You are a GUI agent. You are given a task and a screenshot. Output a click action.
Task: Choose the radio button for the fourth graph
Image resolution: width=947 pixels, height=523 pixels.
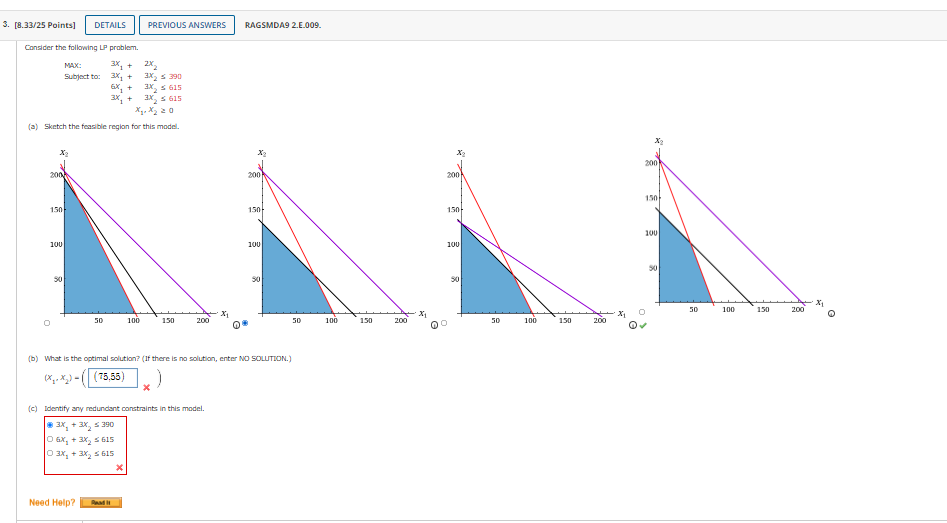coord(642,312)
